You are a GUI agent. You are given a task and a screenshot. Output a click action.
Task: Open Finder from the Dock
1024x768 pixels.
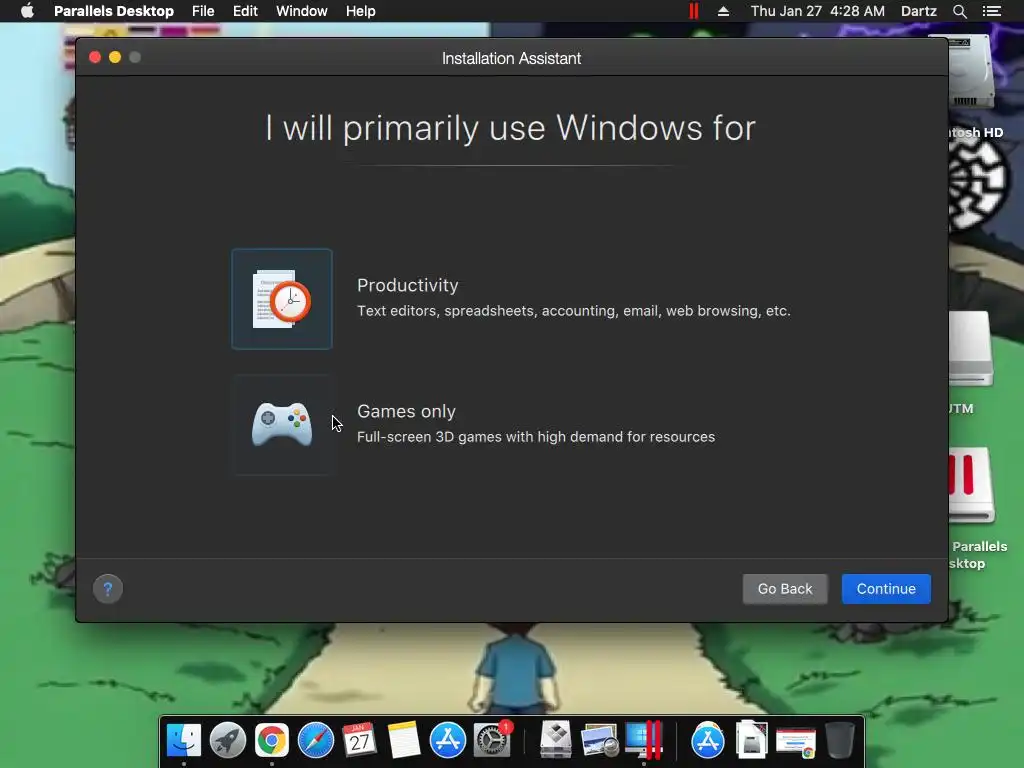tap(184, 740)
